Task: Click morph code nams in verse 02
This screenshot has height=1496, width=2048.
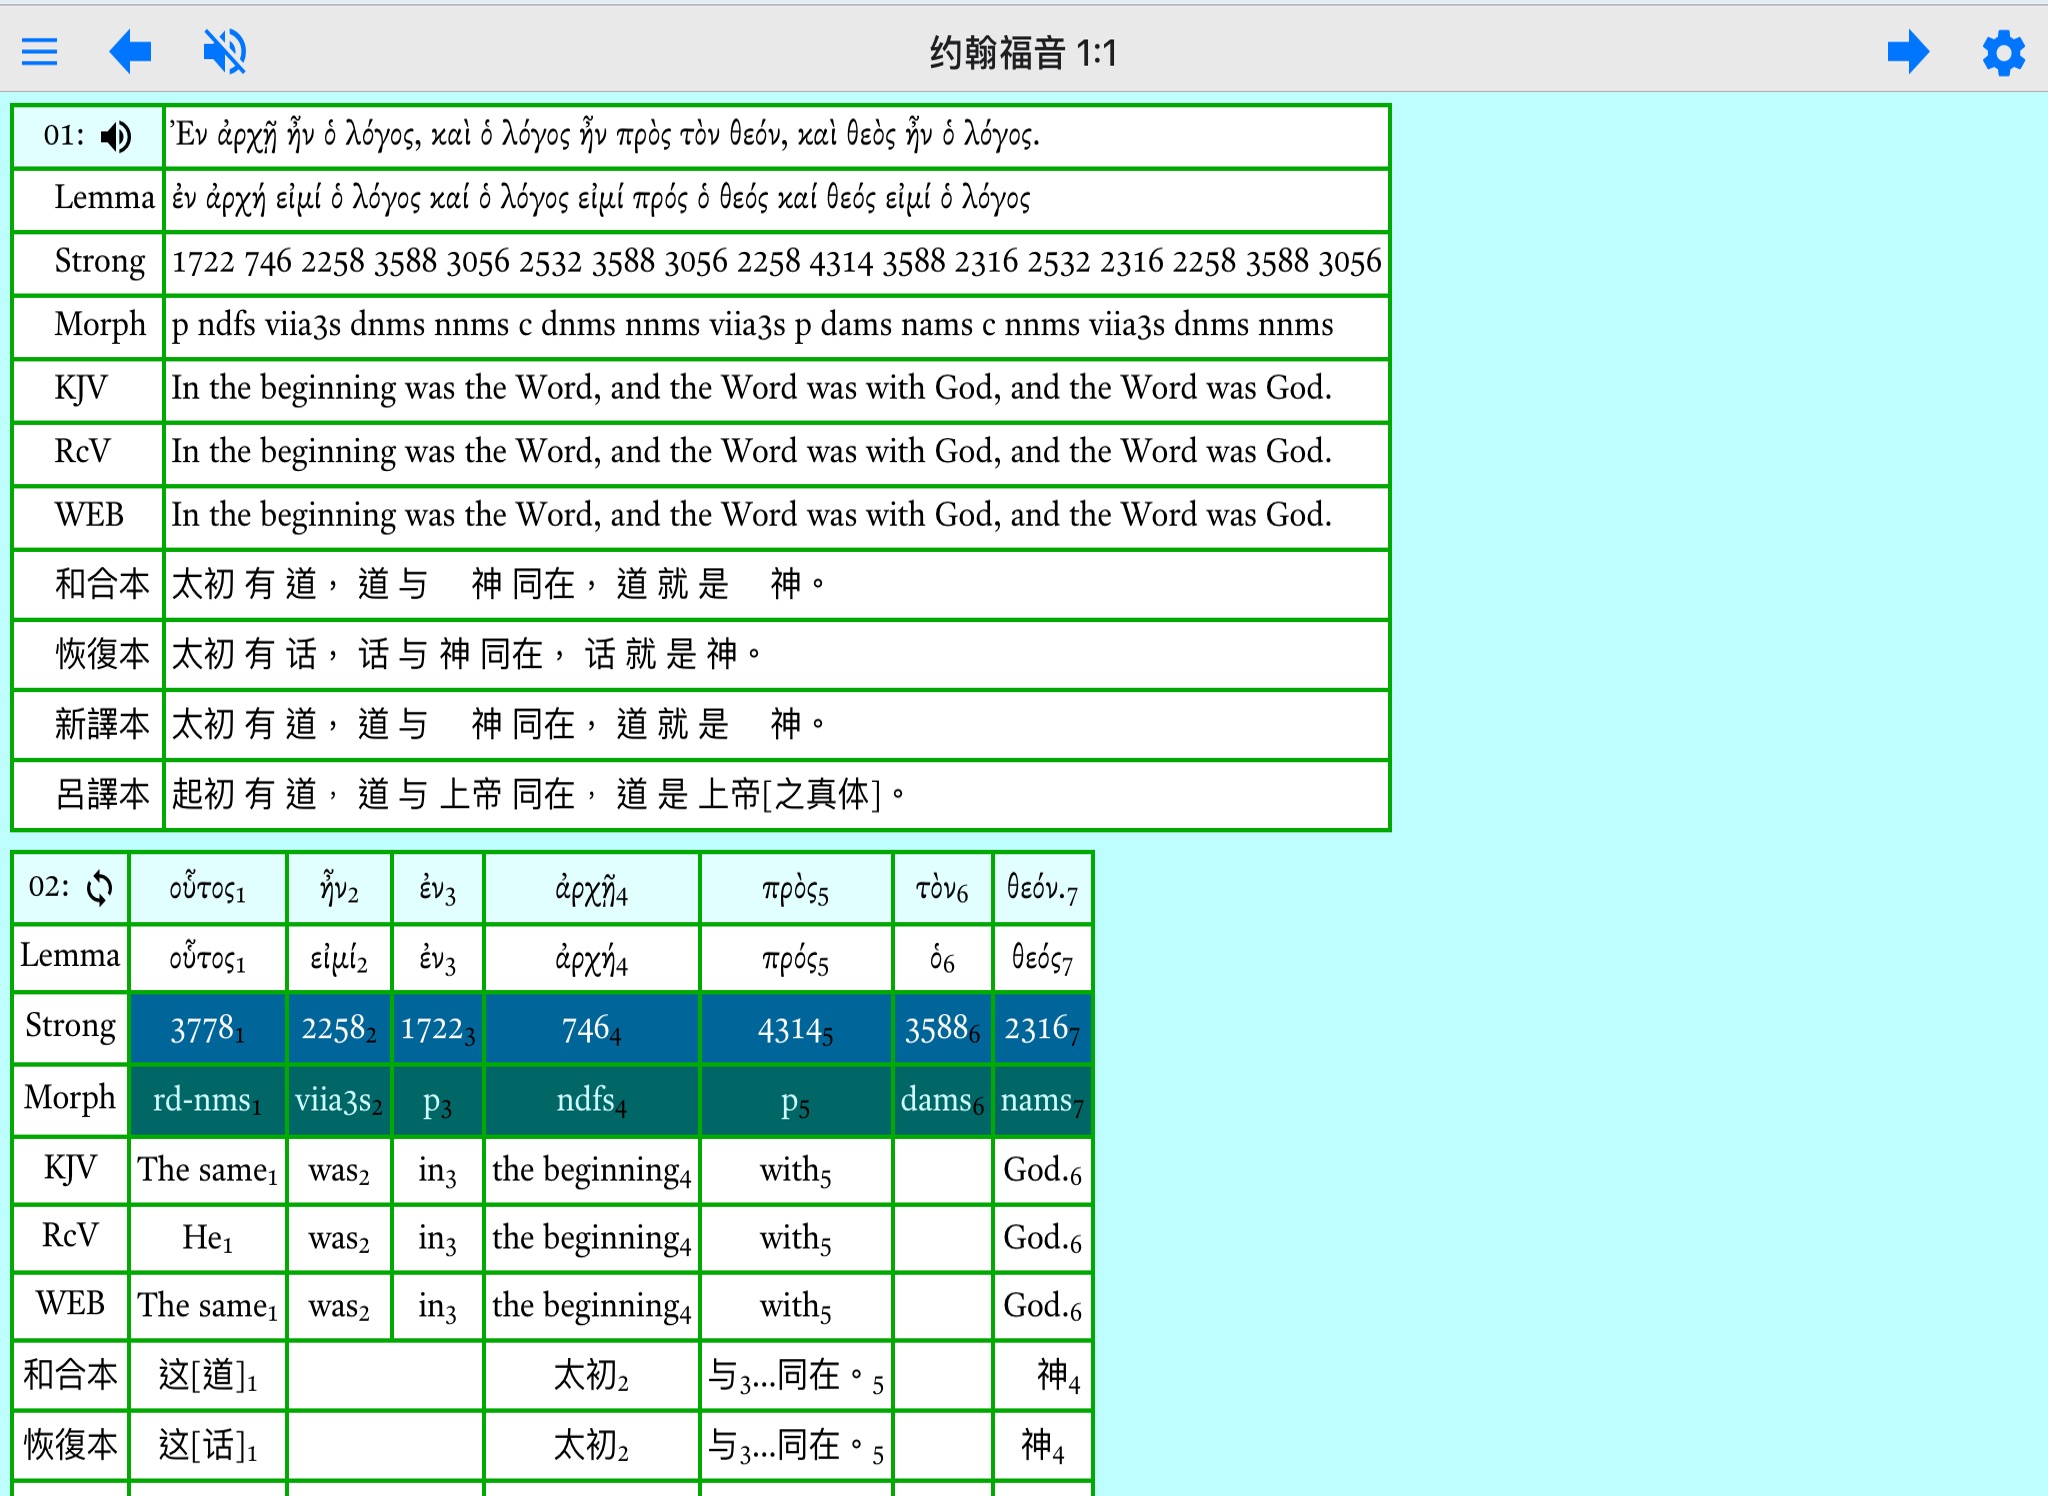Action: (1042, 1100)
